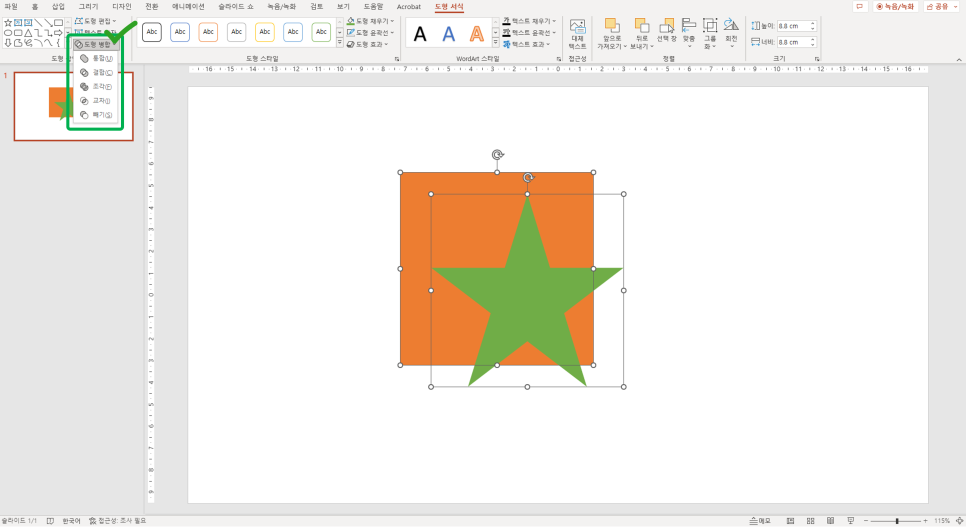Open the WordArt 스타일 dialog launcher
Screen dimensions: 966x527
559,59
